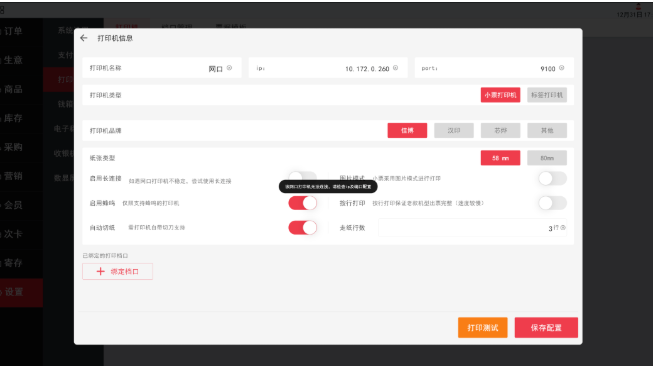Open 会员 in the background sidebar

(x=12, y=205)
